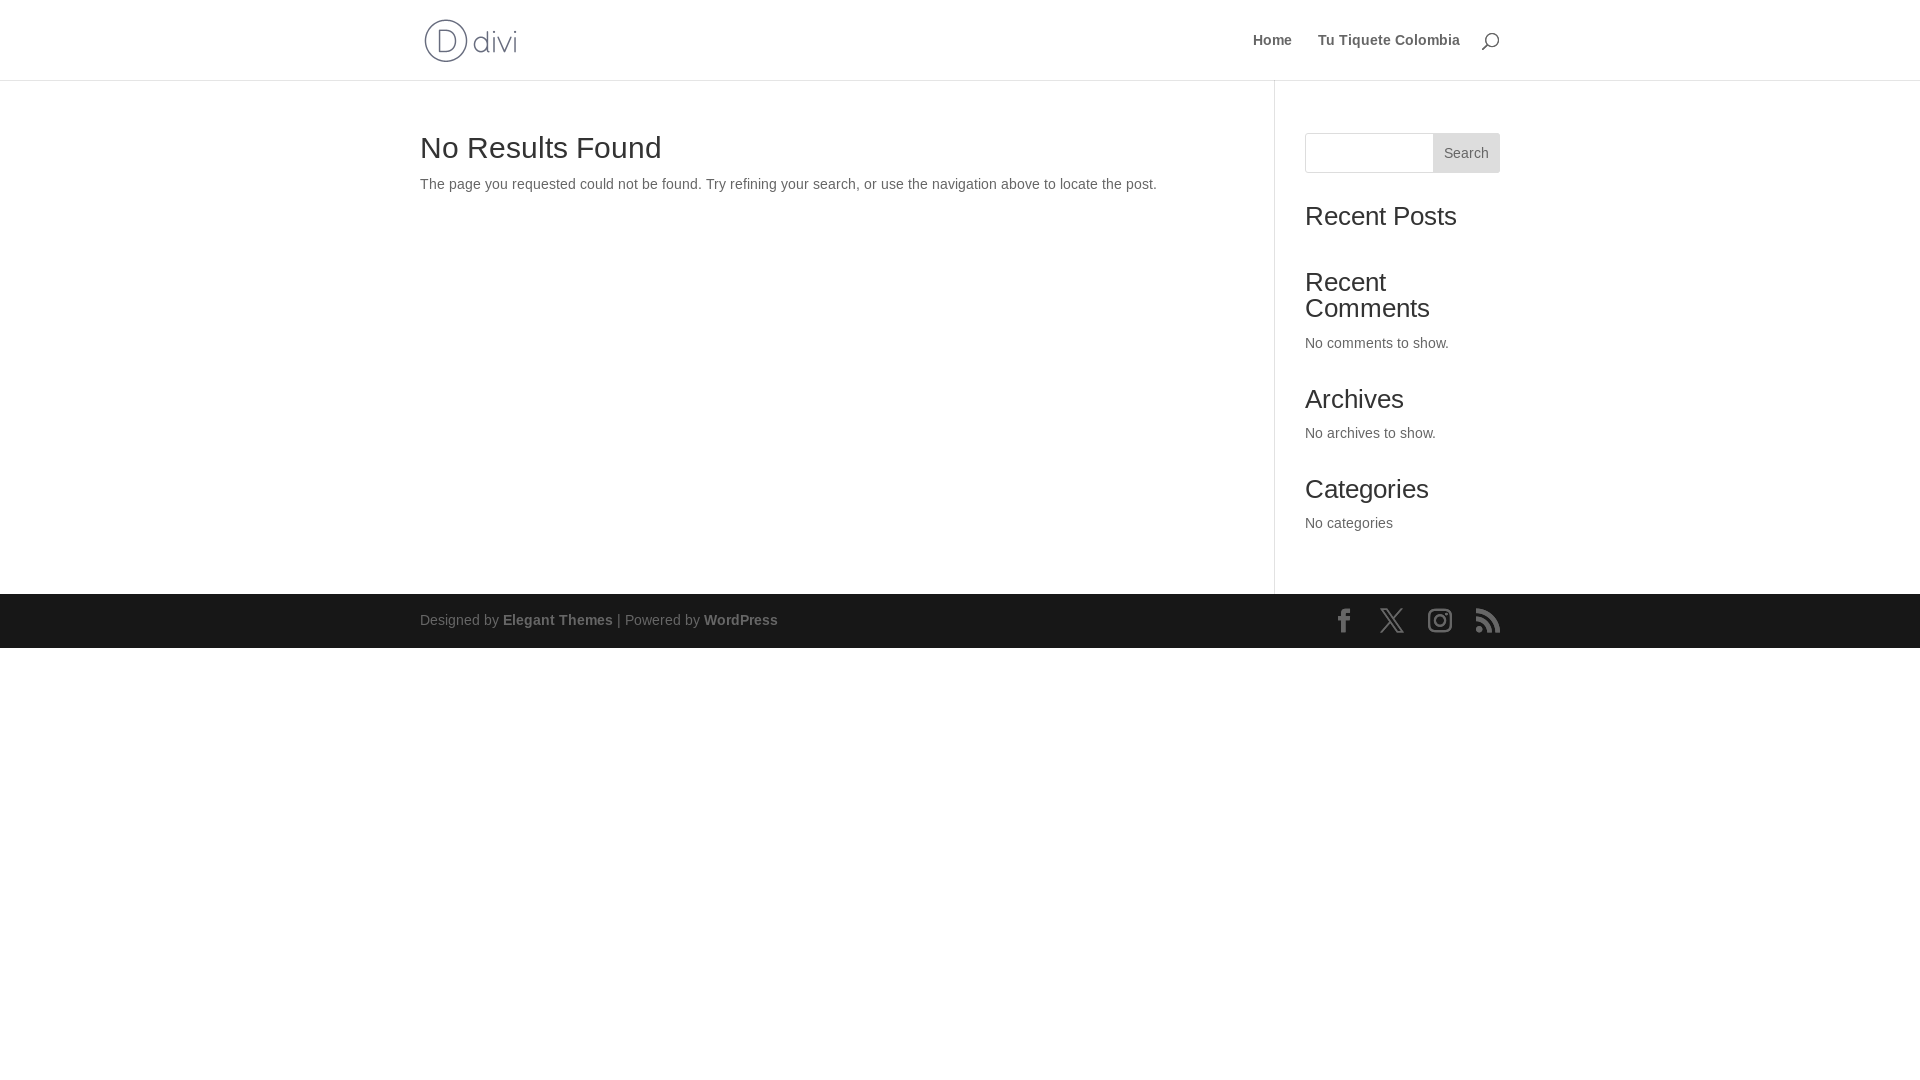This screenshot has width=1920, height=1080.
Task: Focus the sidebar search text field
Action: click(x=1369, y=153)
